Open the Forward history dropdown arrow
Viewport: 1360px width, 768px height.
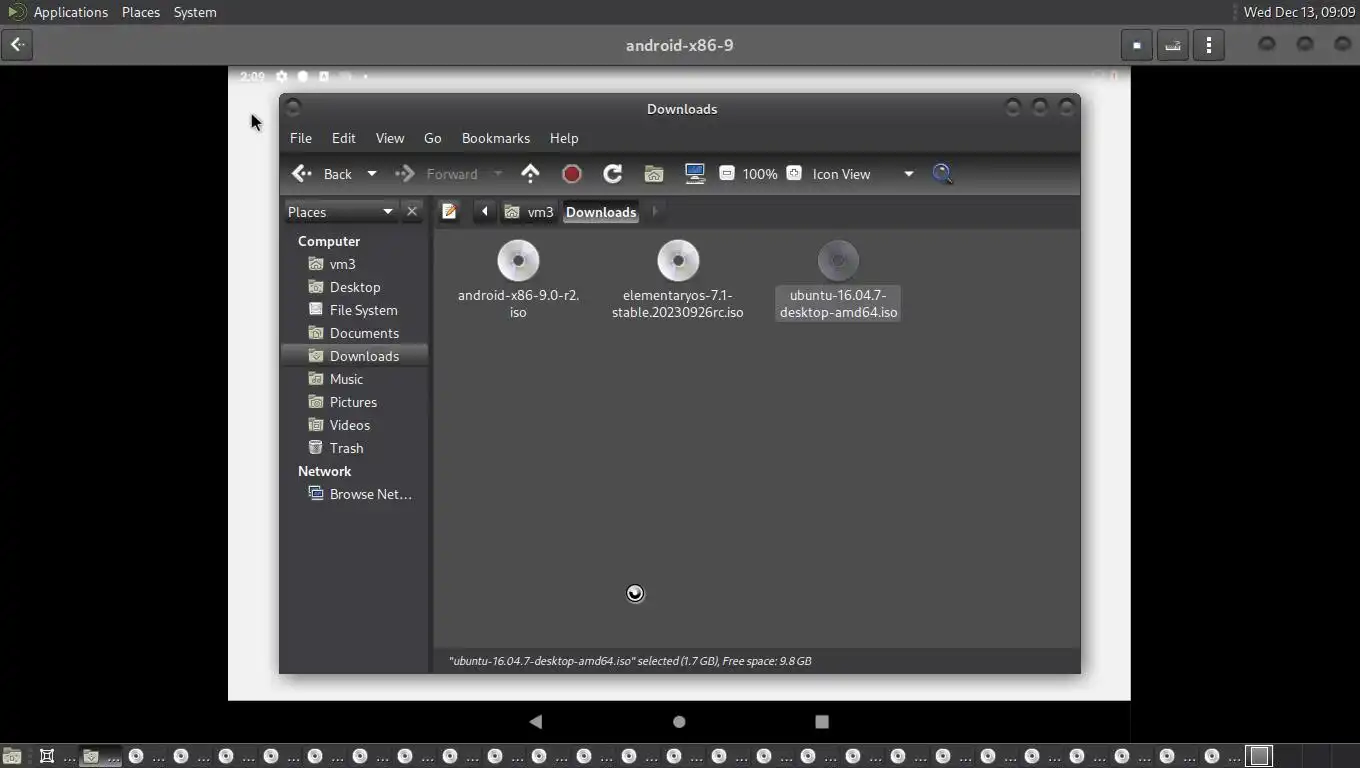498,174
